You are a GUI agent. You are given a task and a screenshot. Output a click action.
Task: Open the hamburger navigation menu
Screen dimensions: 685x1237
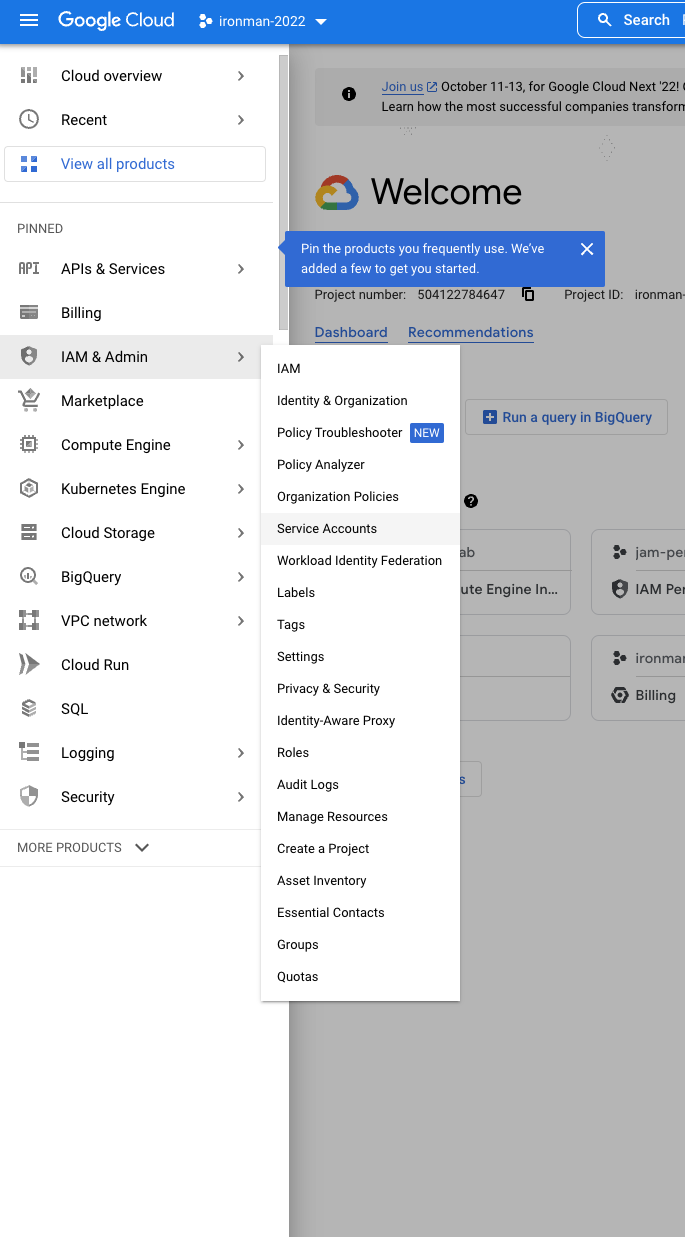pos(29,20)
